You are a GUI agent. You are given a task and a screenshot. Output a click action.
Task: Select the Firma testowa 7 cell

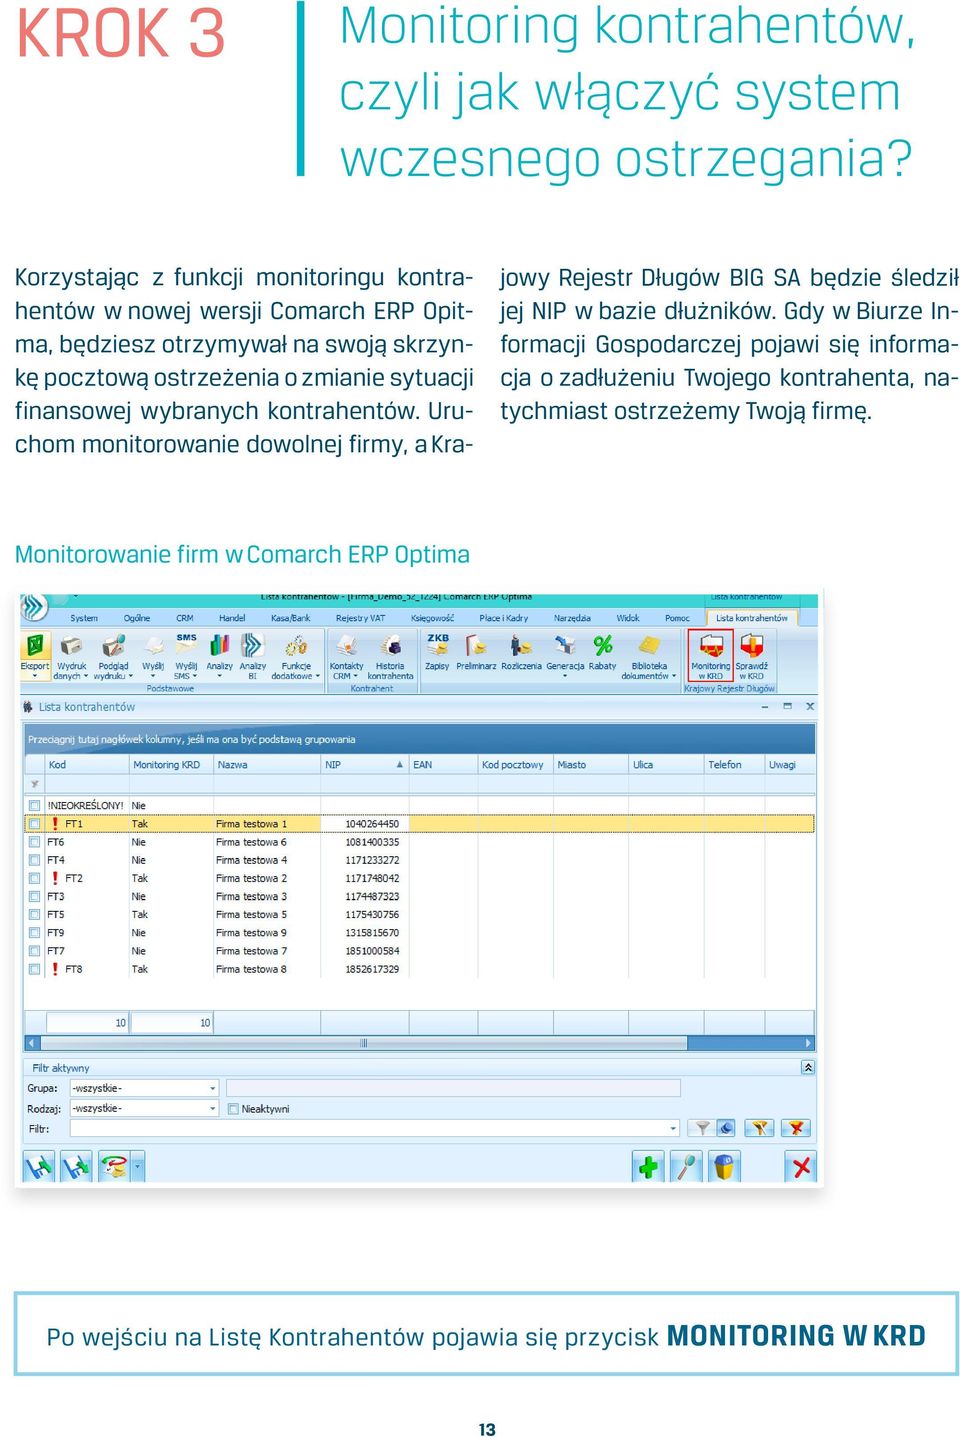tap(266, 951)
